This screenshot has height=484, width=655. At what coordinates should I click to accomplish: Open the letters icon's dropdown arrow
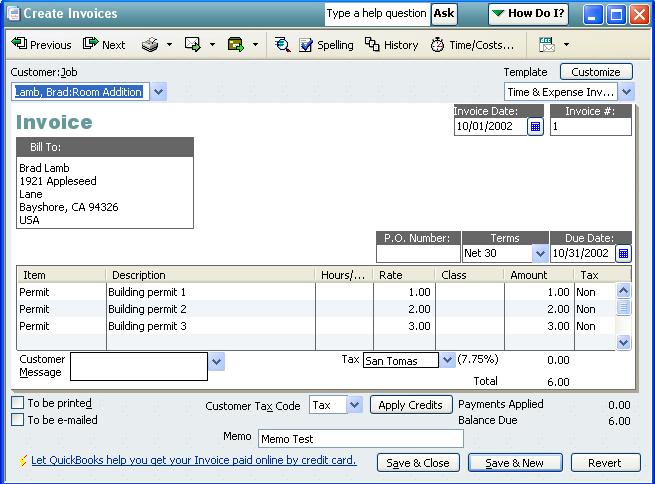(x=566, y=44)
